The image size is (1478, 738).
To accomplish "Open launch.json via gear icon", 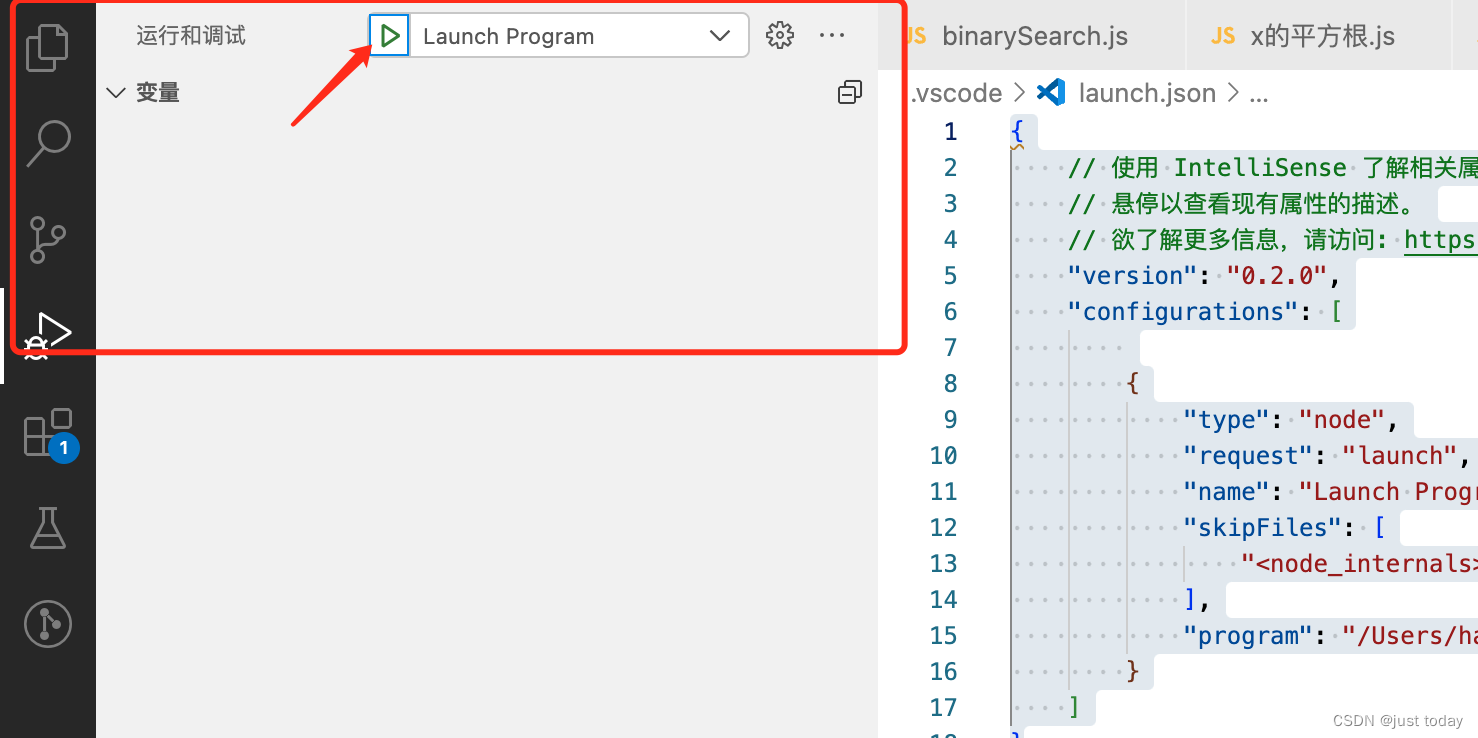I will [x=779, y=36].
